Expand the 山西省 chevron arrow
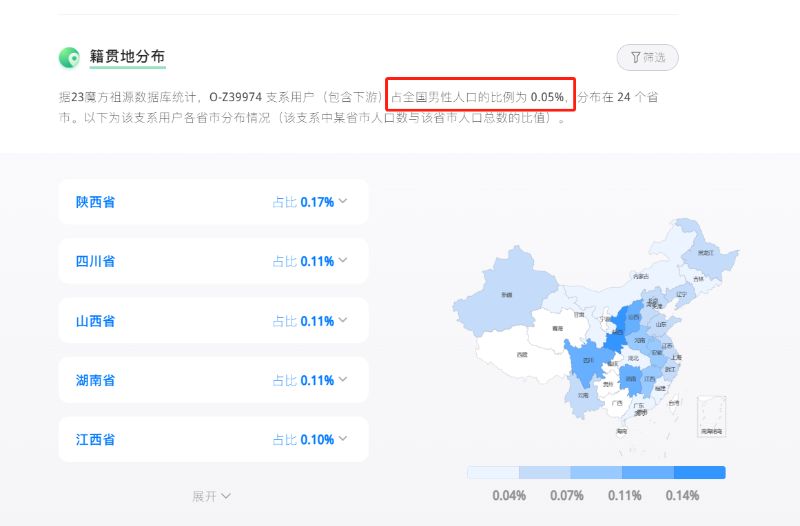Screen dimensions: 800x526 343,321
